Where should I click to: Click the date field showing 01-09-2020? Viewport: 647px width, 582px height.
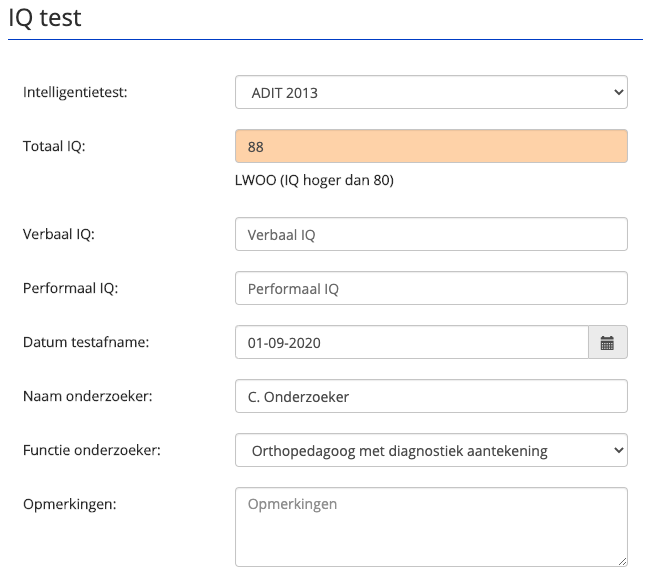[x=411, y=342]
